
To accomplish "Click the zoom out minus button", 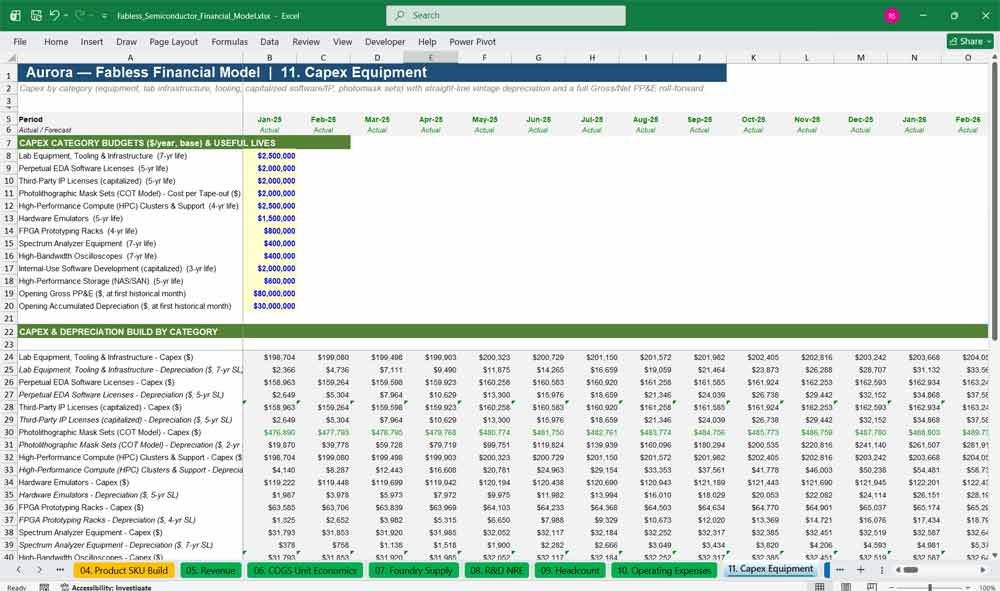I will (892, 587).
